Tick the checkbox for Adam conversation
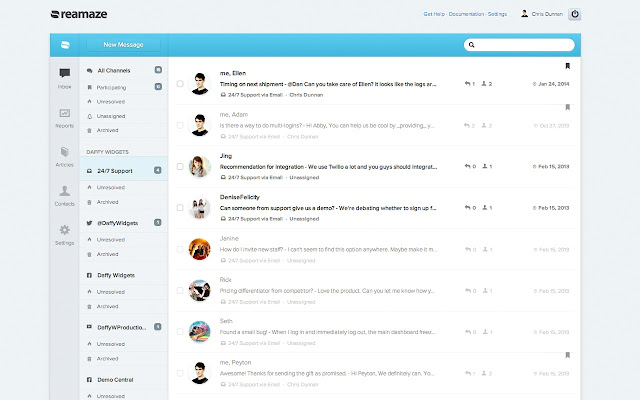The width and height of the screenshot is (640, 400). 180,125
